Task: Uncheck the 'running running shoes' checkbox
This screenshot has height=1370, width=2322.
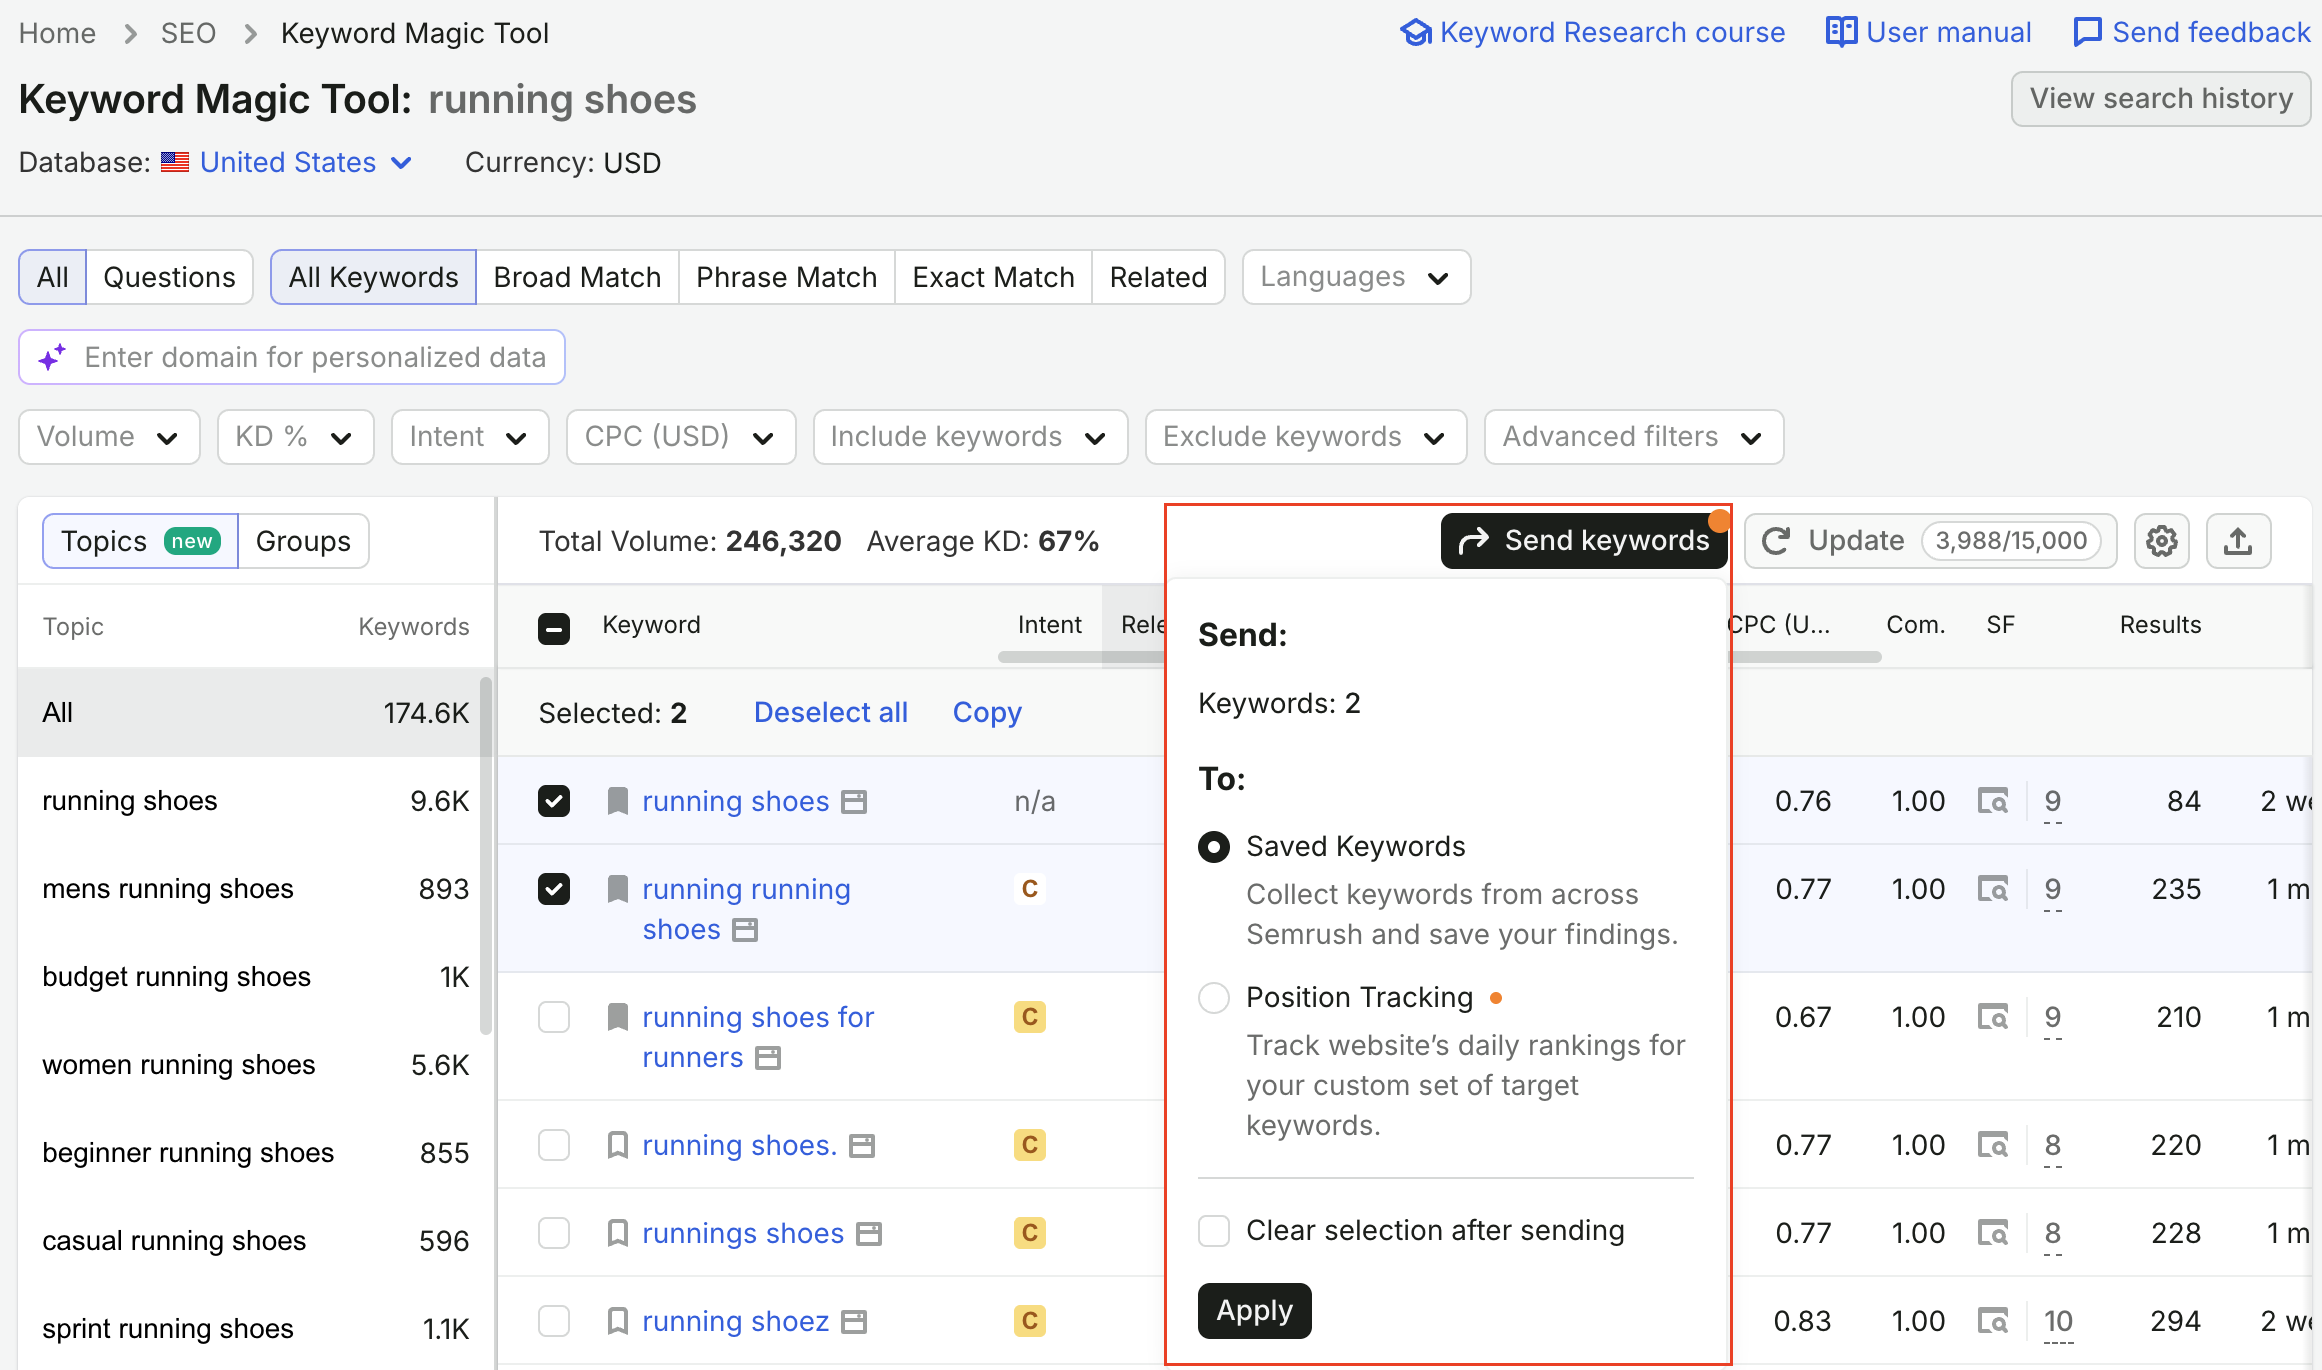Action: pos(554,889)
